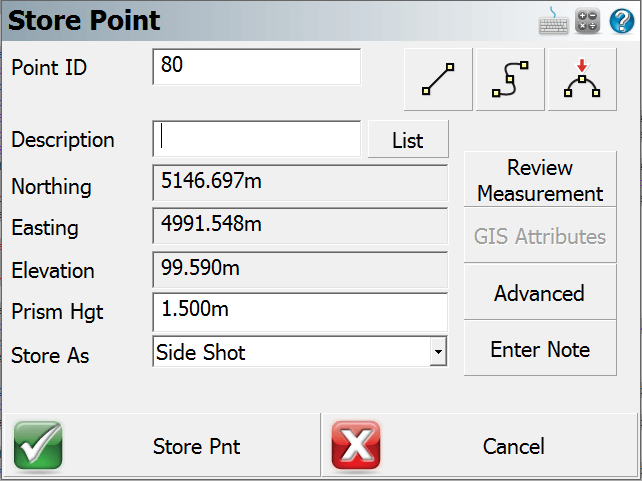
Task: Click the Point ID label
Action: pos(49,67)
